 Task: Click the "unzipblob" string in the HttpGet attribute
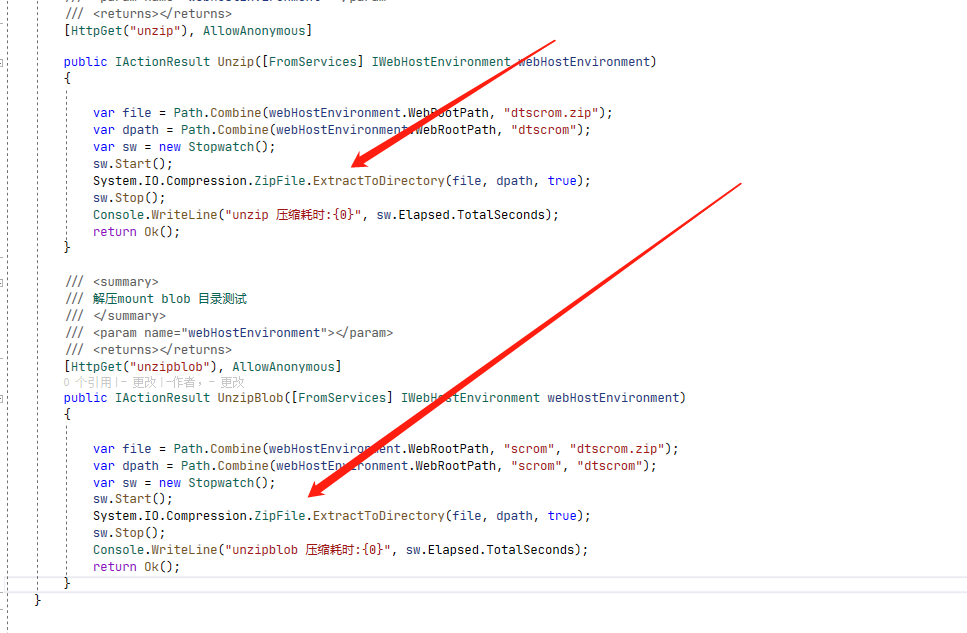(170, 367)
